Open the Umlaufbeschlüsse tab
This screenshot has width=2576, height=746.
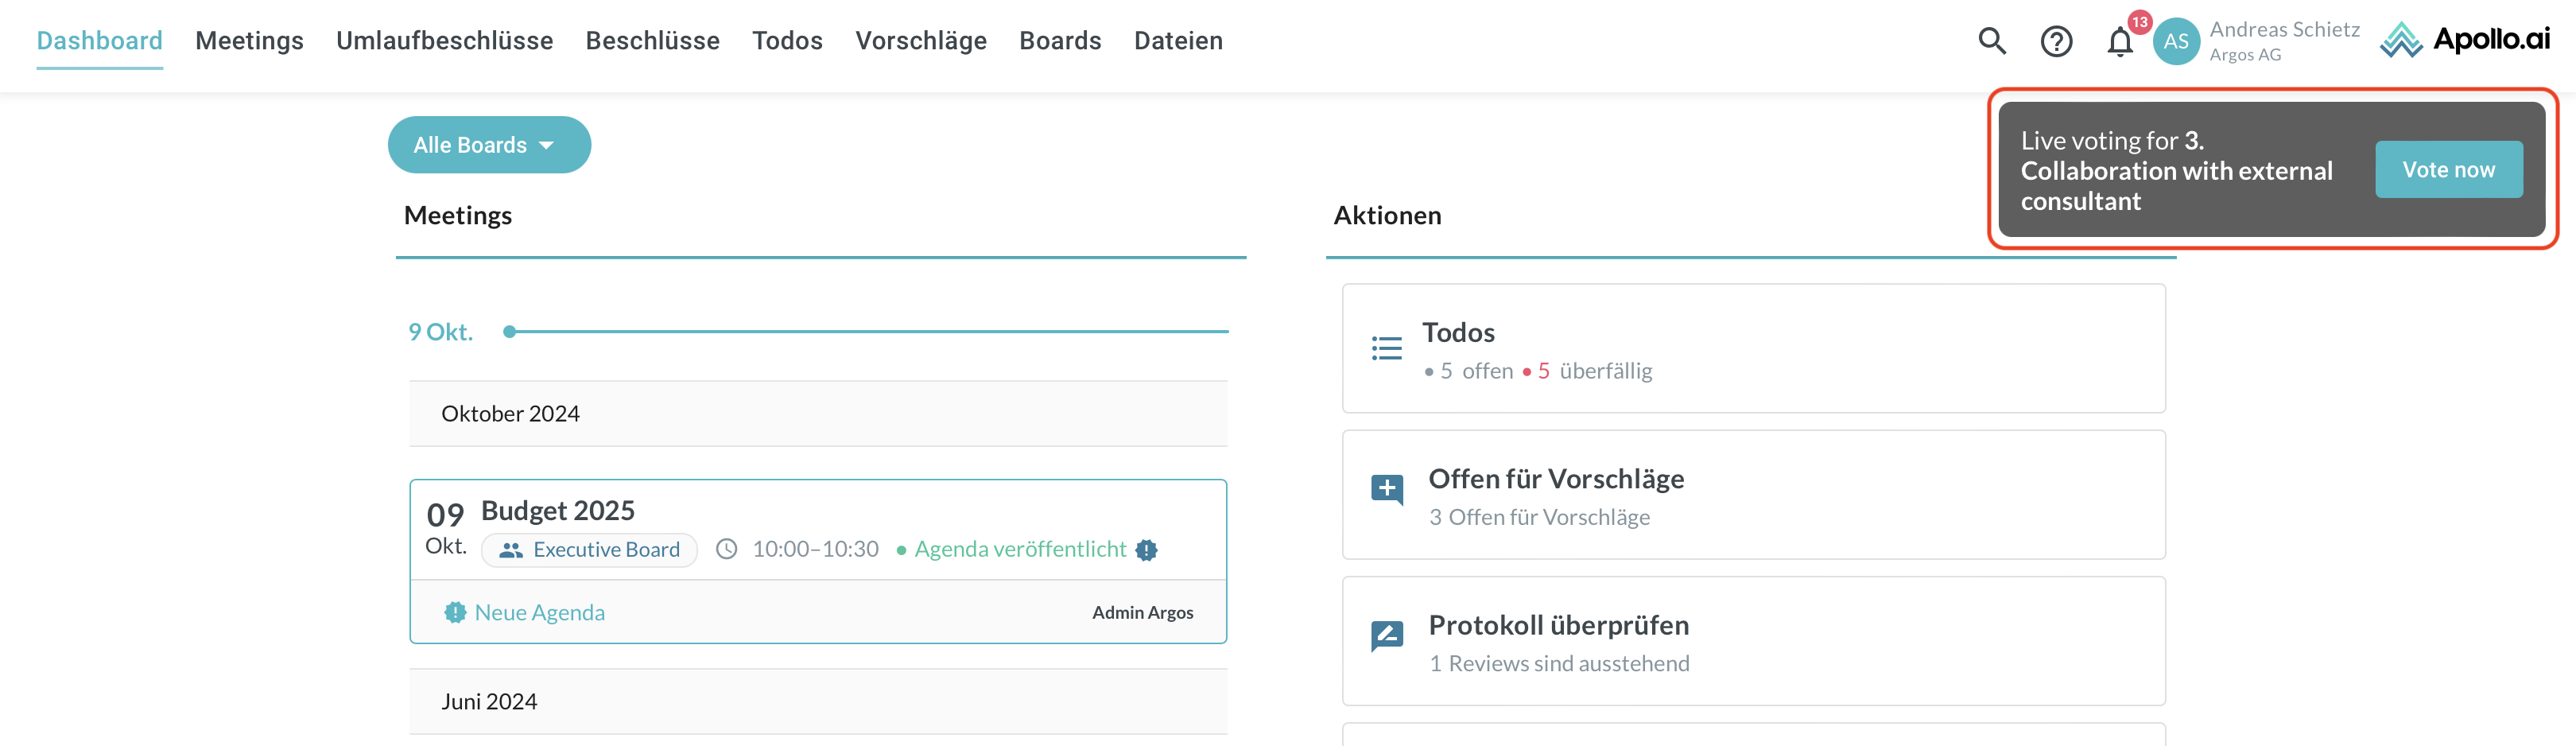pos(444,41)
